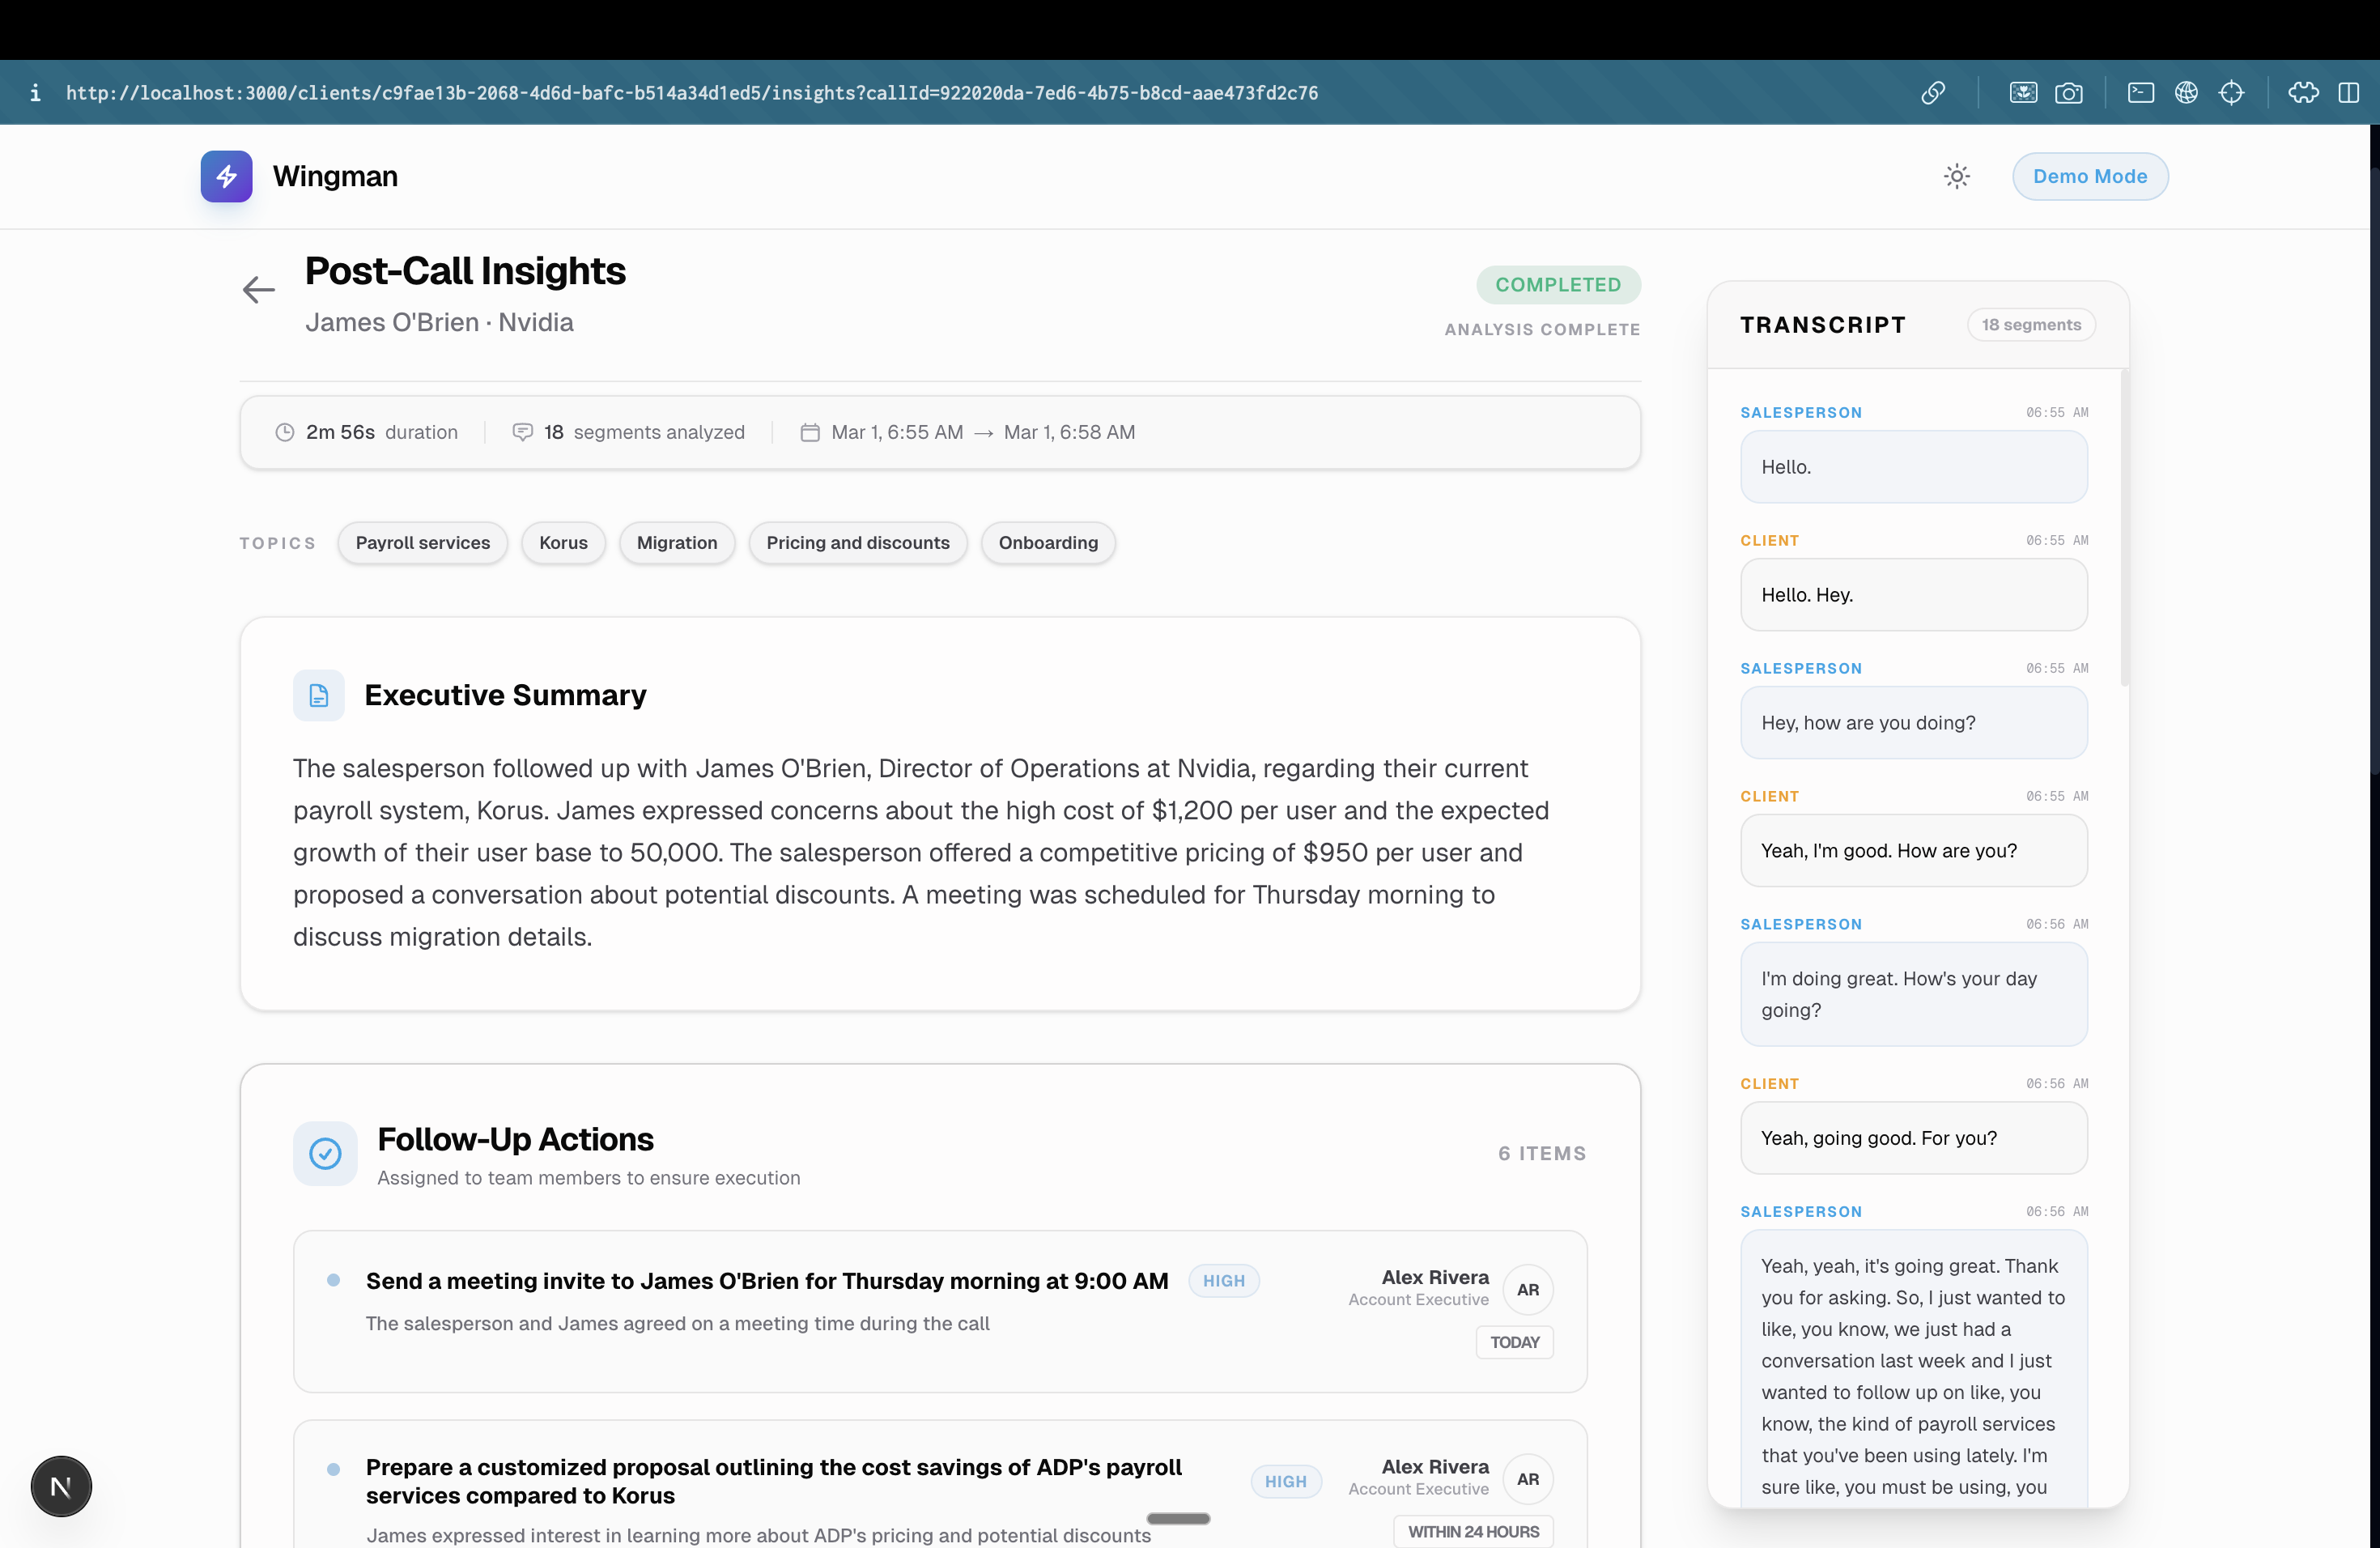Select the crosshair element picker icon
The image size is (2380, 1548).
(x=2231, y=93)
